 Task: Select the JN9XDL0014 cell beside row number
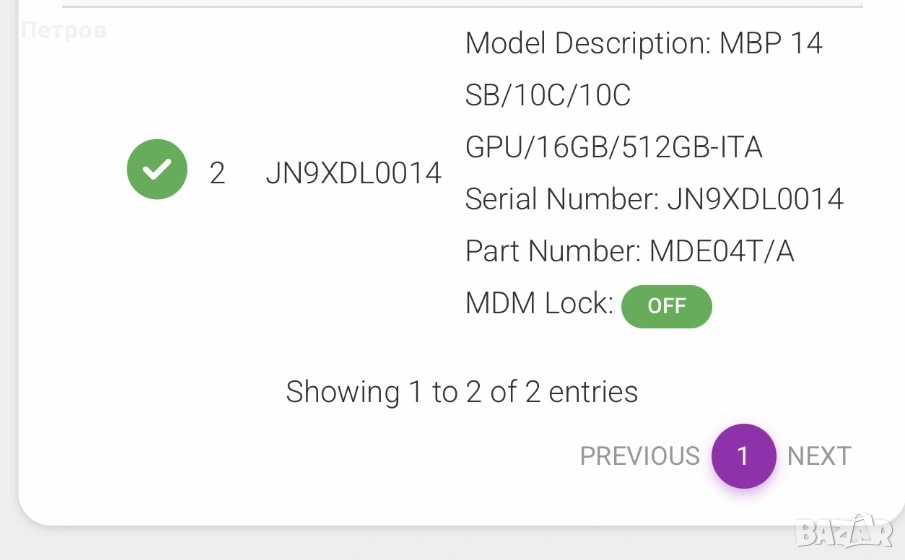pos(353,173)
